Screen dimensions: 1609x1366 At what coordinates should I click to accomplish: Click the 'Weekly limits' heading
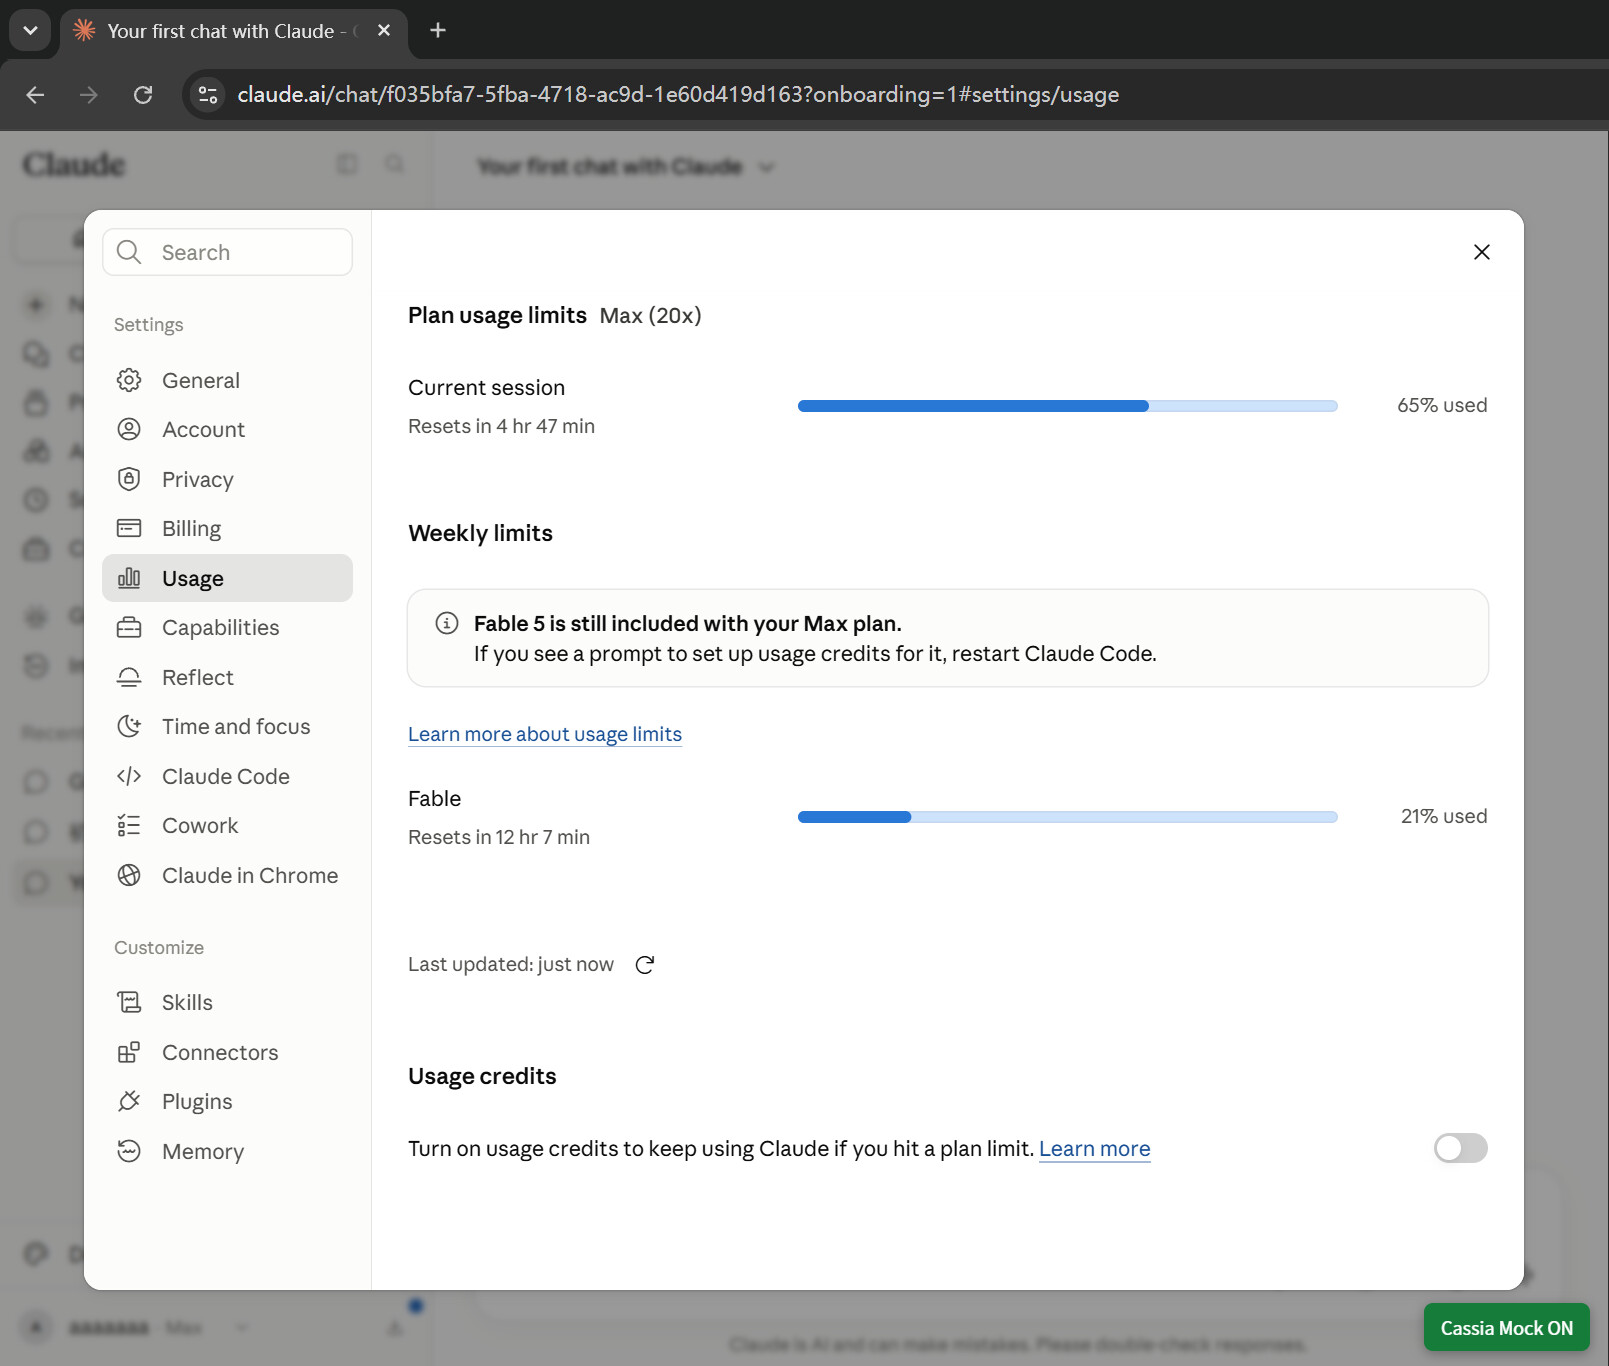pos(480,533)
